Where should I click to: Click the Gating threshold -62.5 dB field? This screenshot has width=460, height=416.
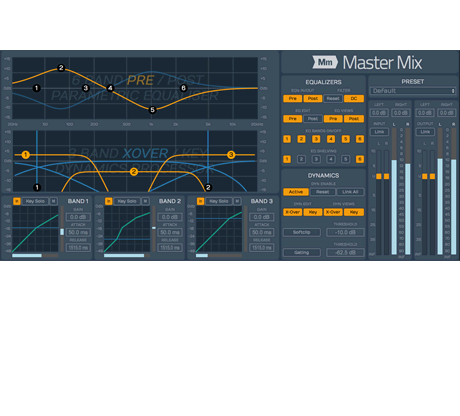345,252
